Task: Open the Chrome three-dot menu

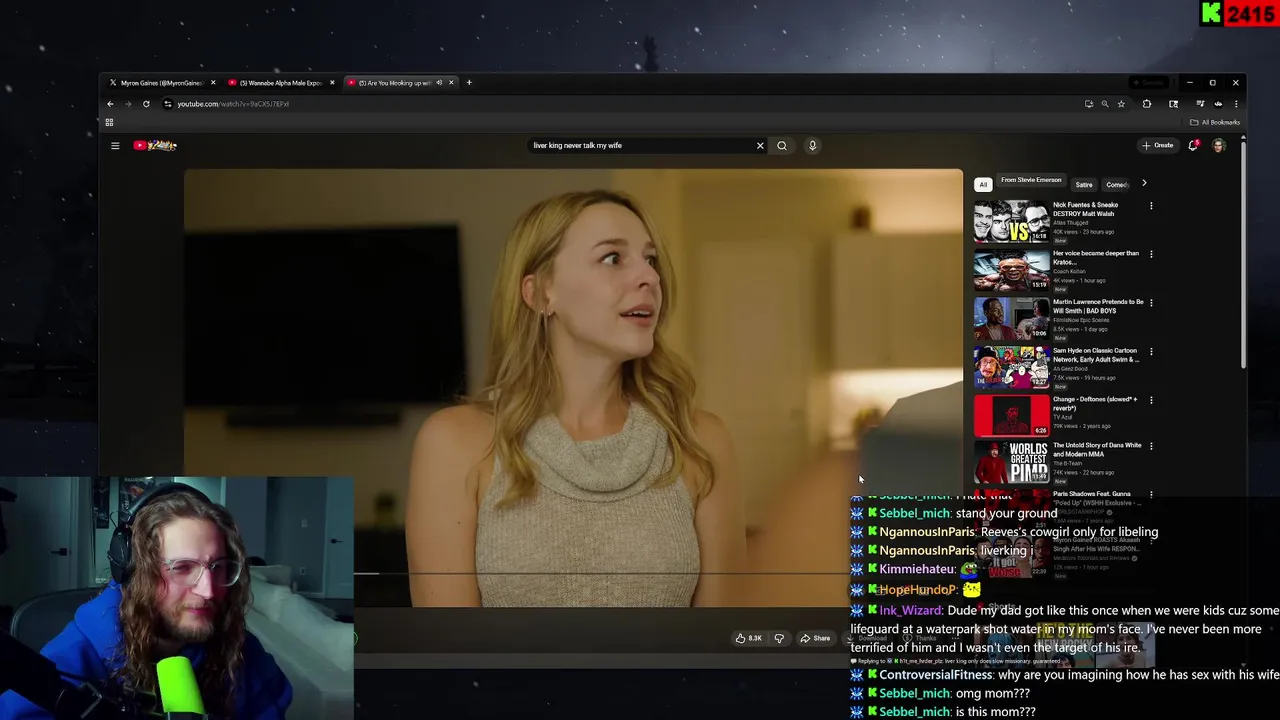Action: (1236, 104)
